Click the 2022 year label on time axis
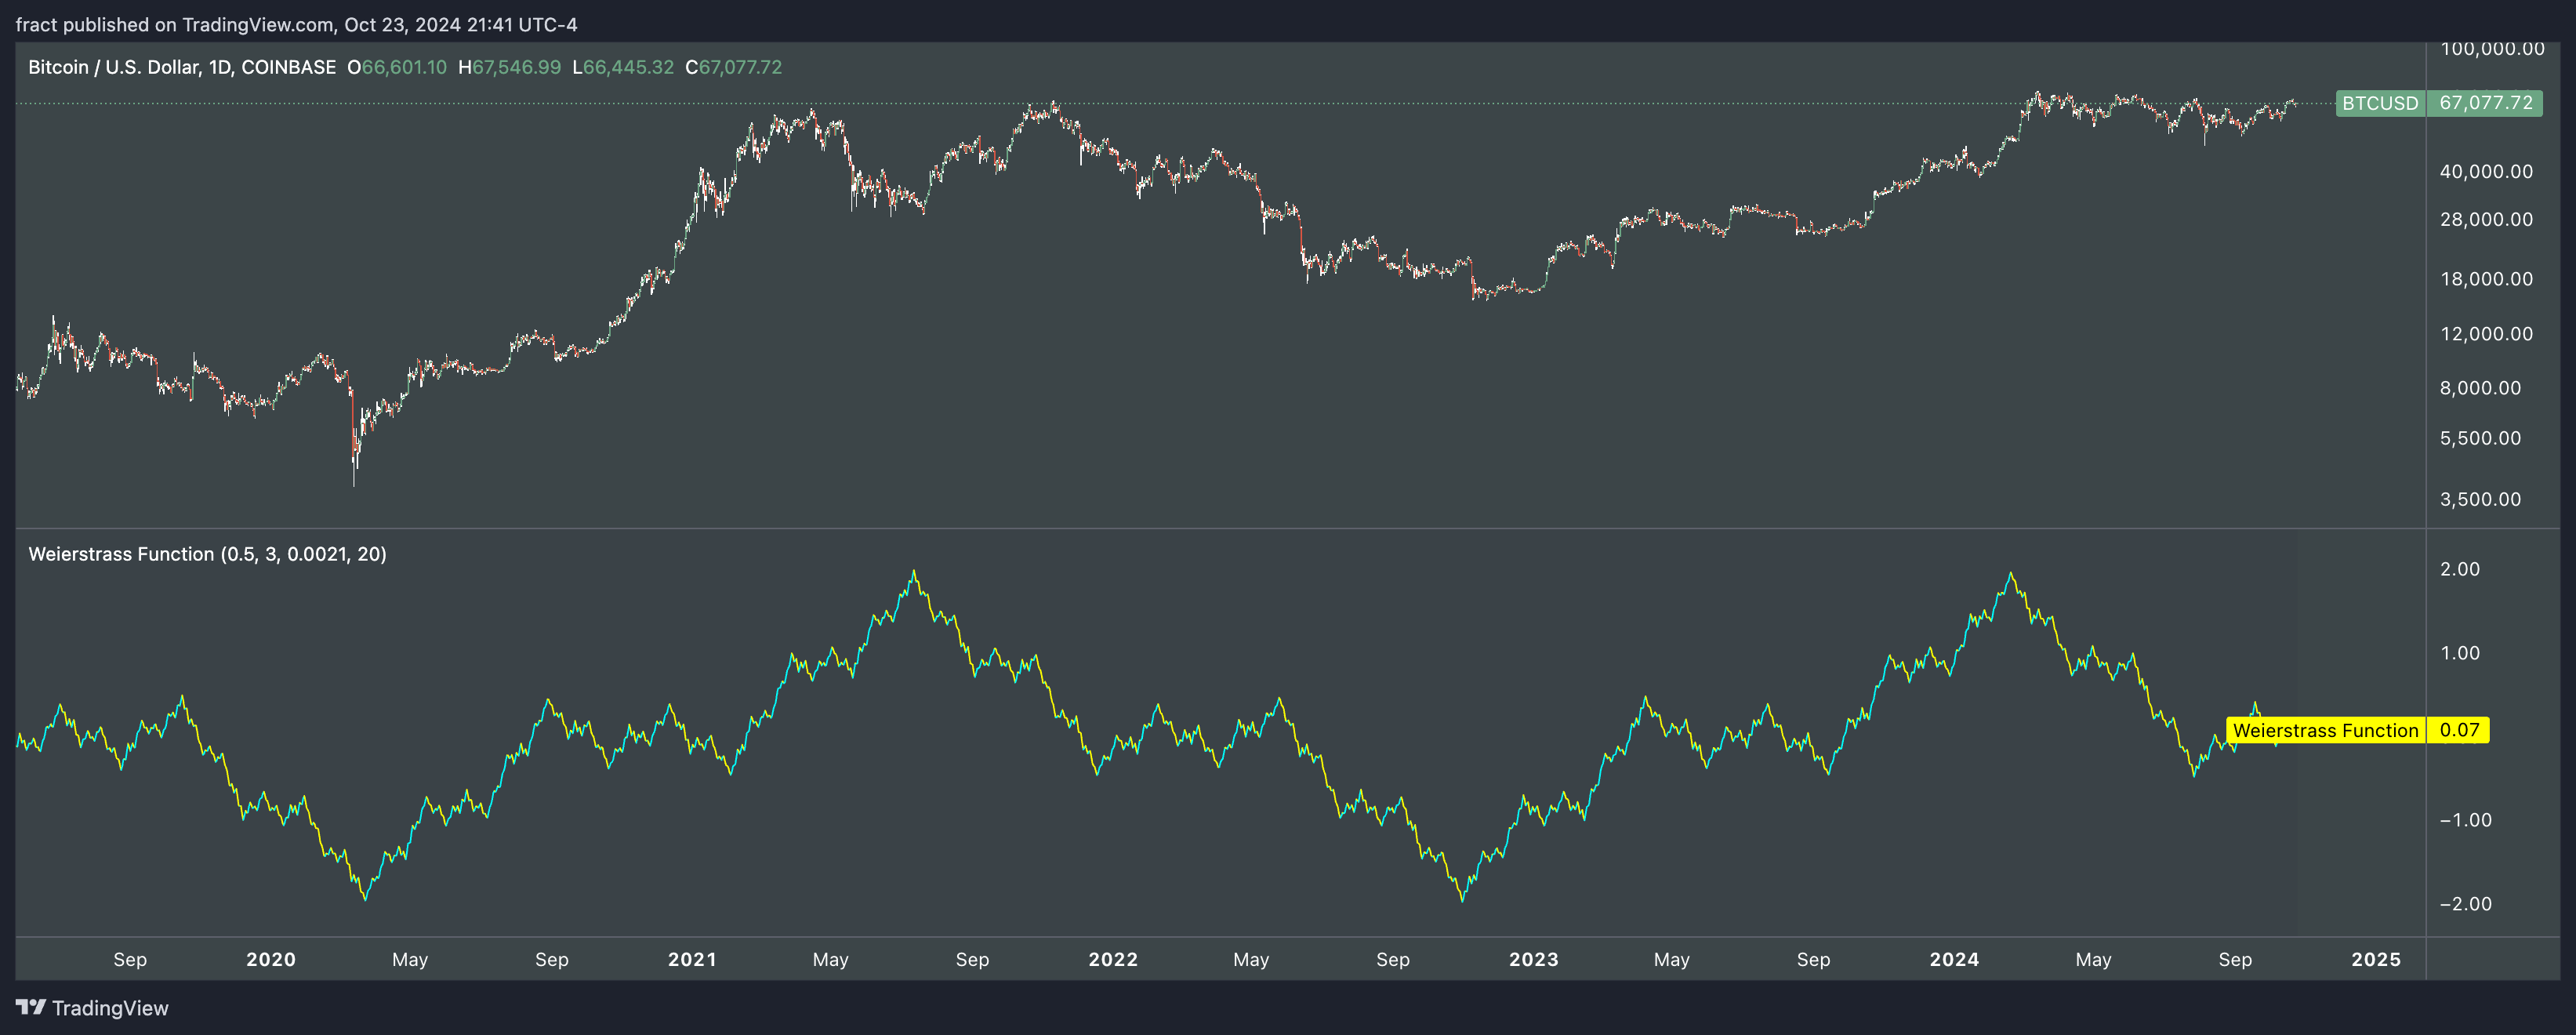 [1113, 959]
